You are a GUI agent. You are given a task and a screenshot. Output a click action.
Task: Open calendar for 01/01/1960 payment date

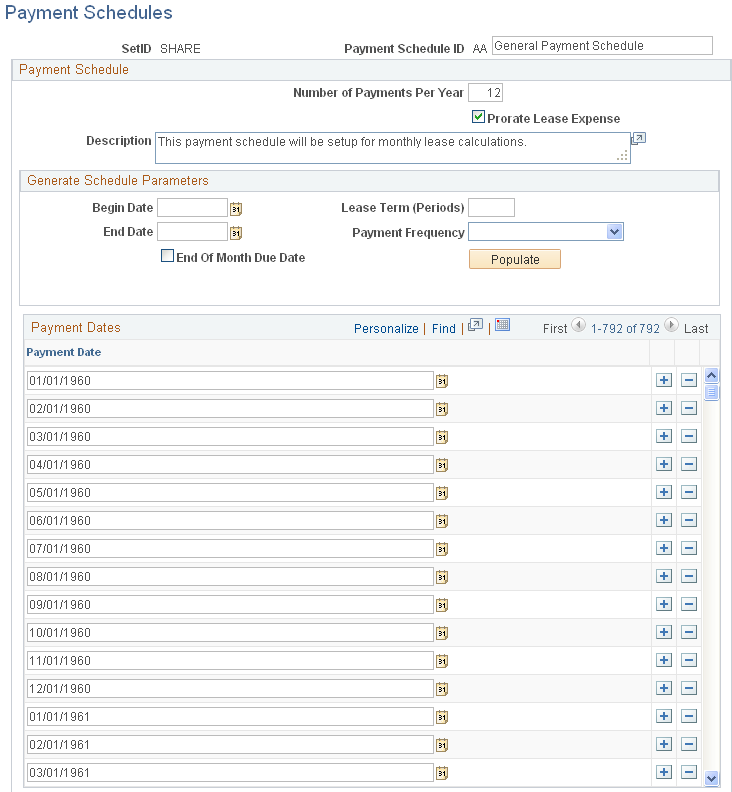coord(442,381)
